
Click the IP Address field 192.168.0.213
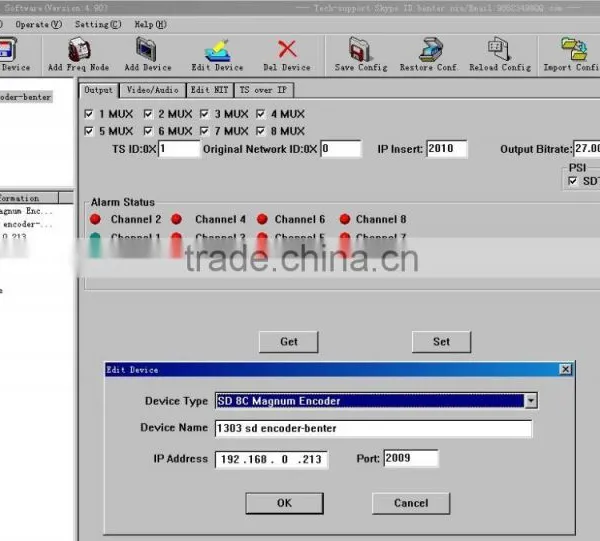coord(271,460)
